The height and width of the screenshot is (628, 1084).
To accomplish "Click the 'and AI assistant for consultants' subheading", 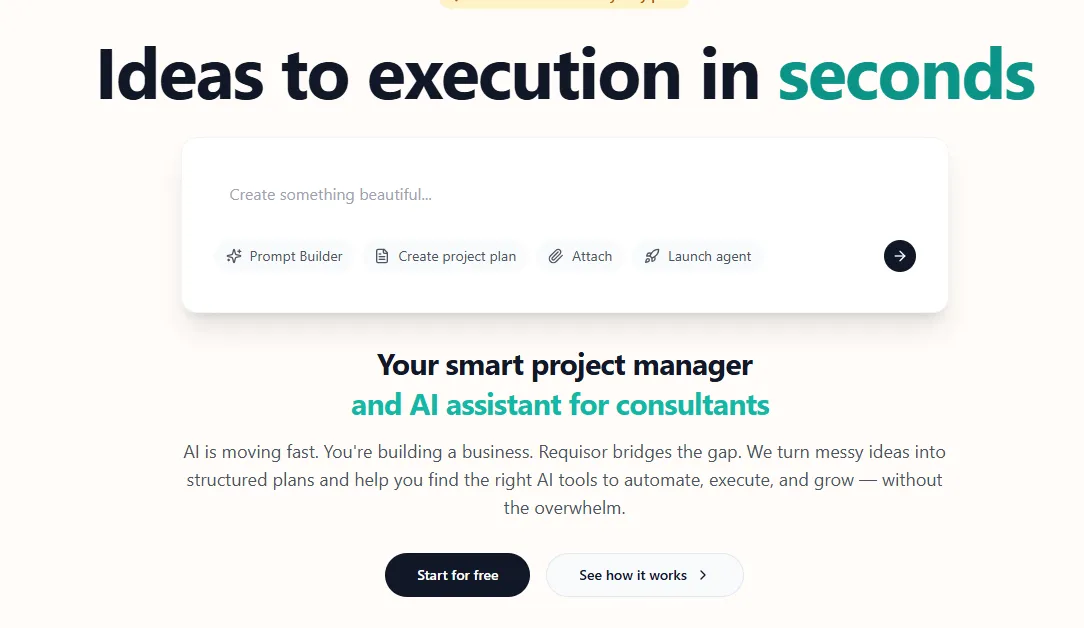I will [560, 405].
